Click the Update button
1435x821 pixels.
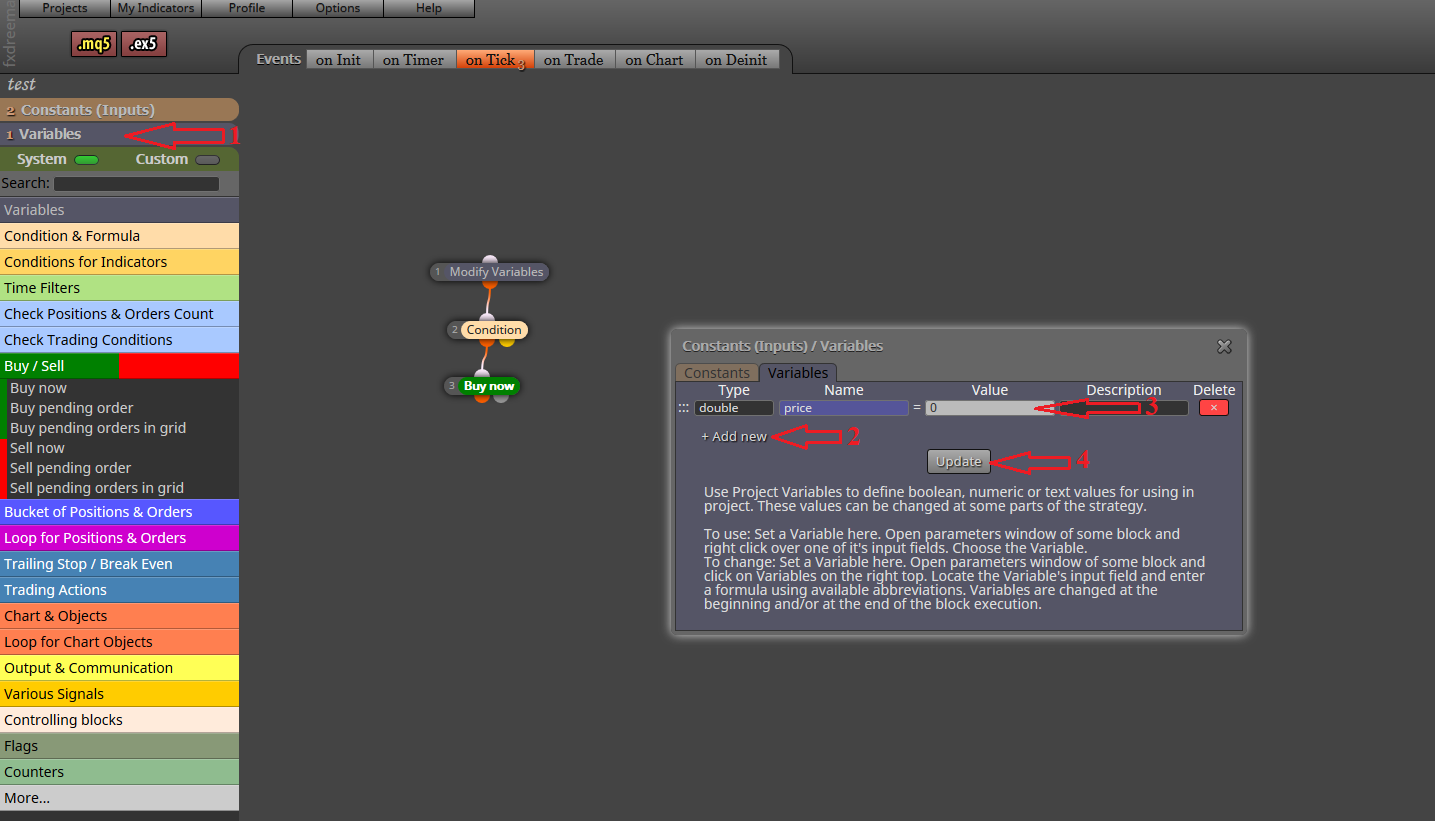point(959,461)
